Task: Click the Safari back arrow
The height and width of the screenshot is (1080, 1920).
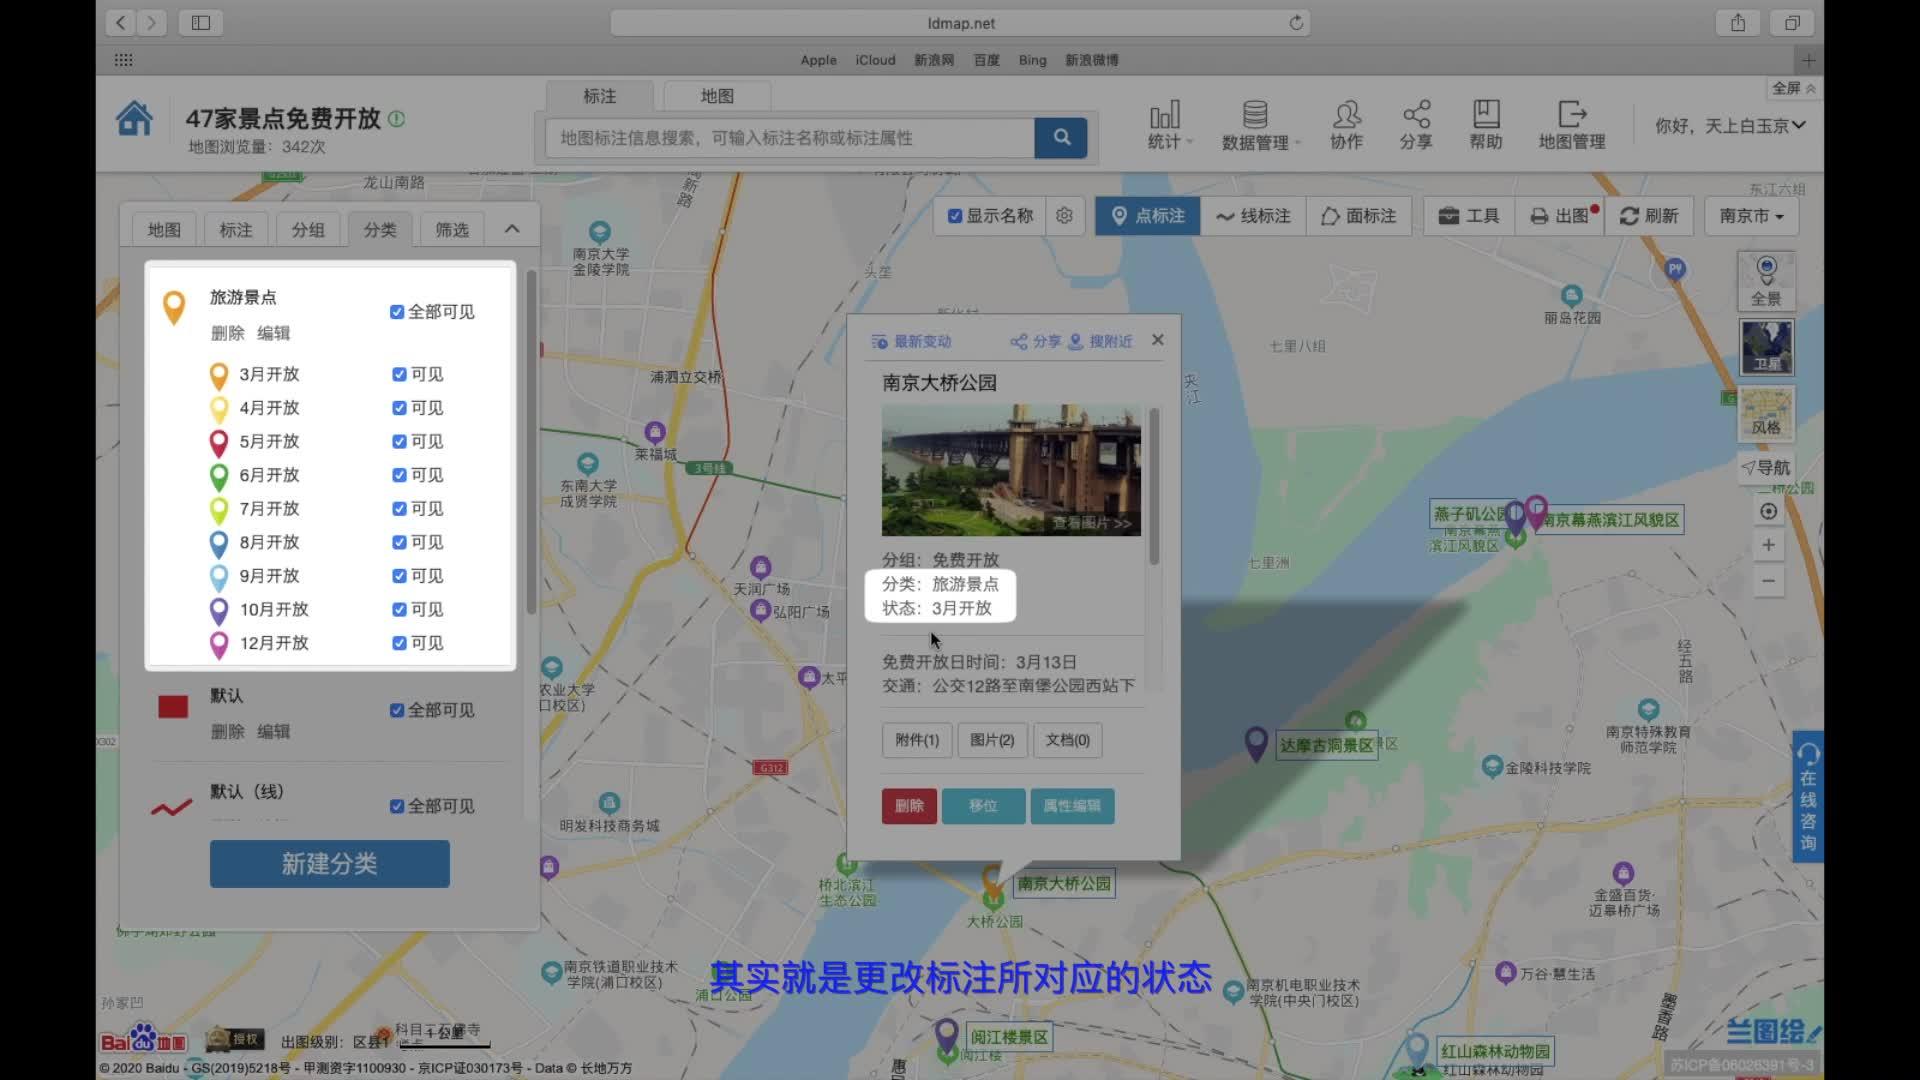Action: (121, 23)
